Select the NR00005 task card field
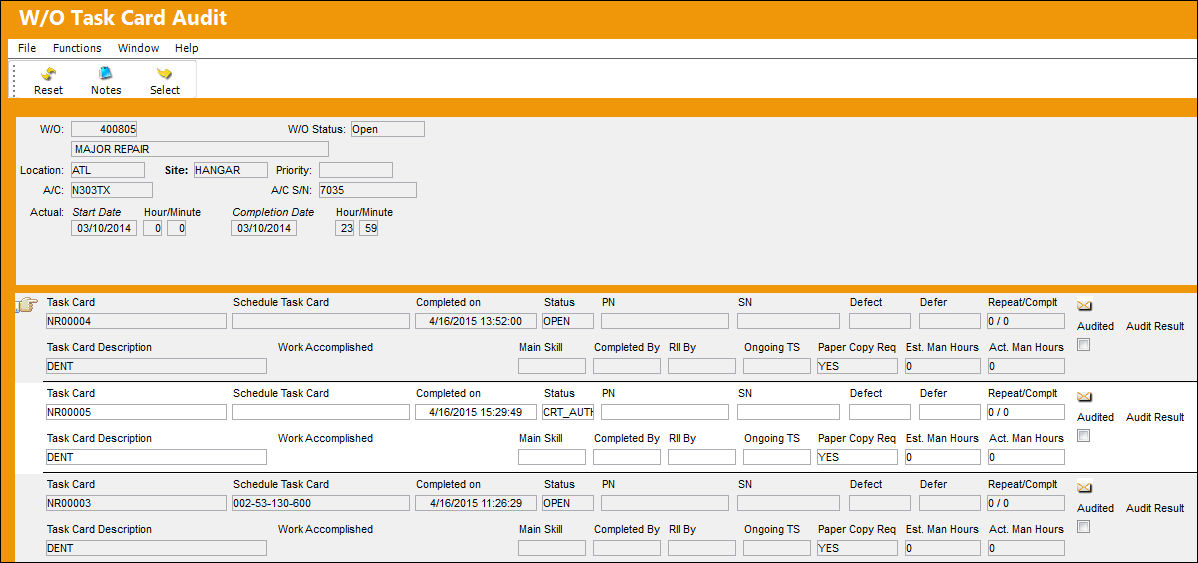The width and height of the screenshot is (1198, 563). coord(136,412)
